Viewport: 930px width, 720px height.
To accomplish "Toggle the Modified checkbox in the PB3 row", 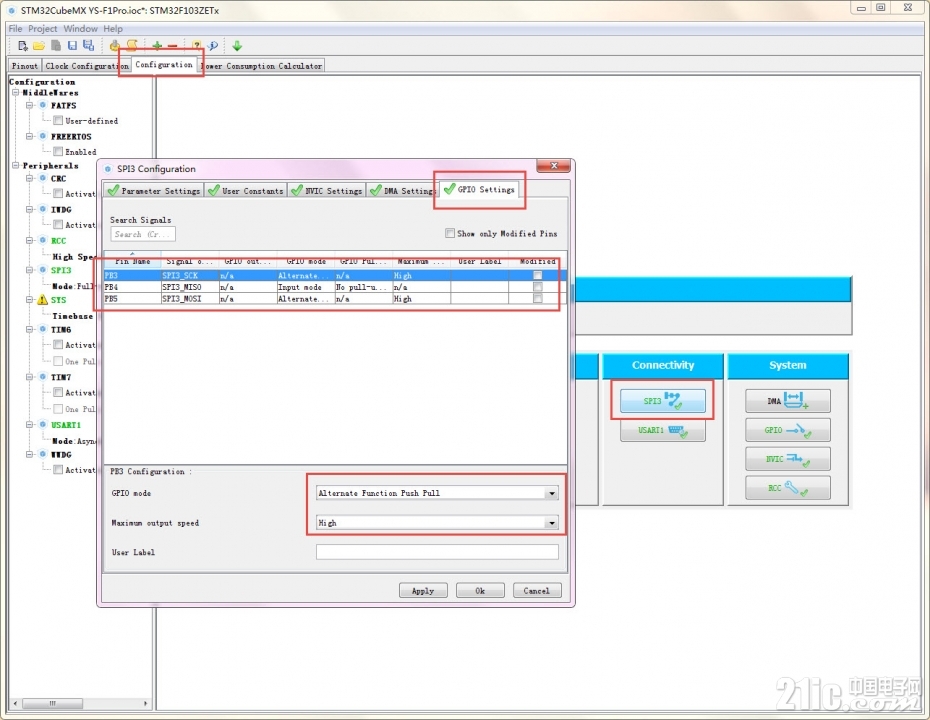I will (x=537, y=275).
